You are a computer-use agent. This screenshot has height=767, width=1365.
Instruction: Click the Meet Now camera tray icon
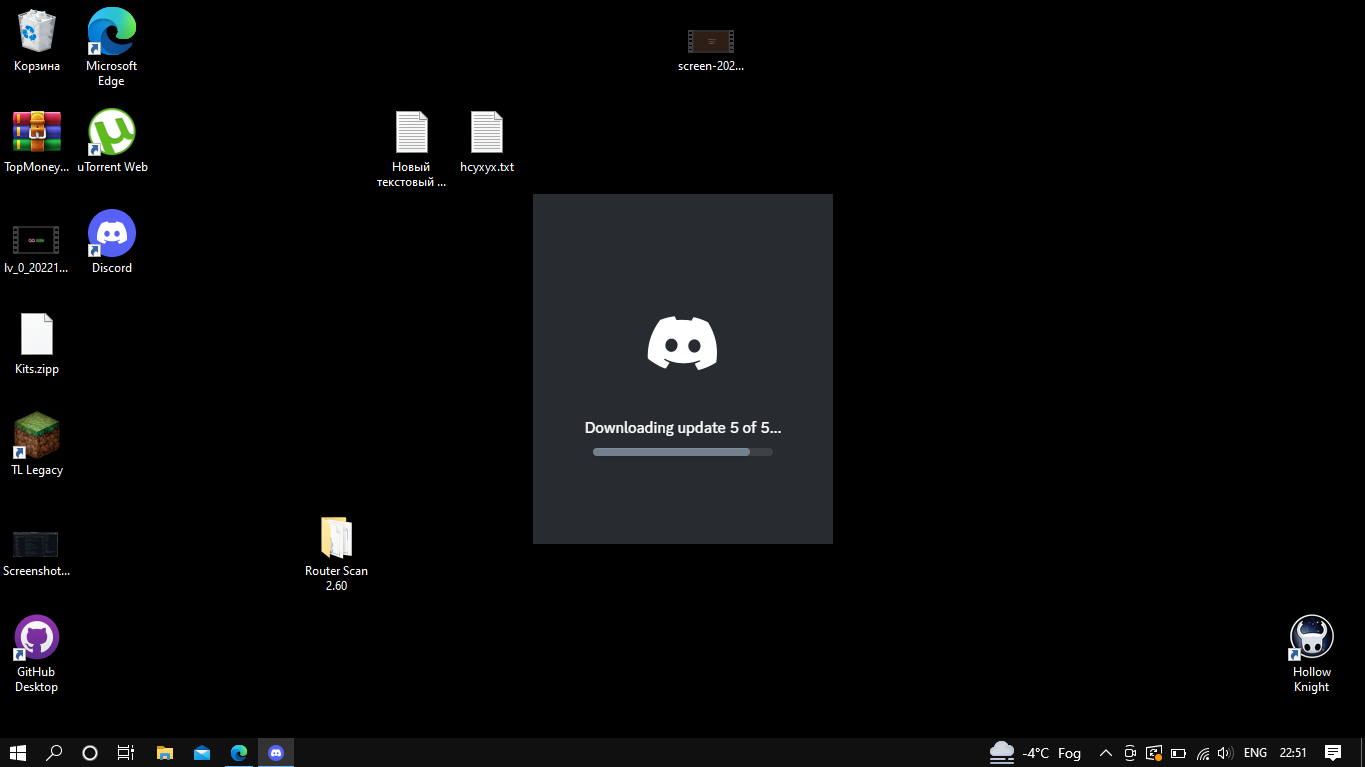tap(1130, 753)
